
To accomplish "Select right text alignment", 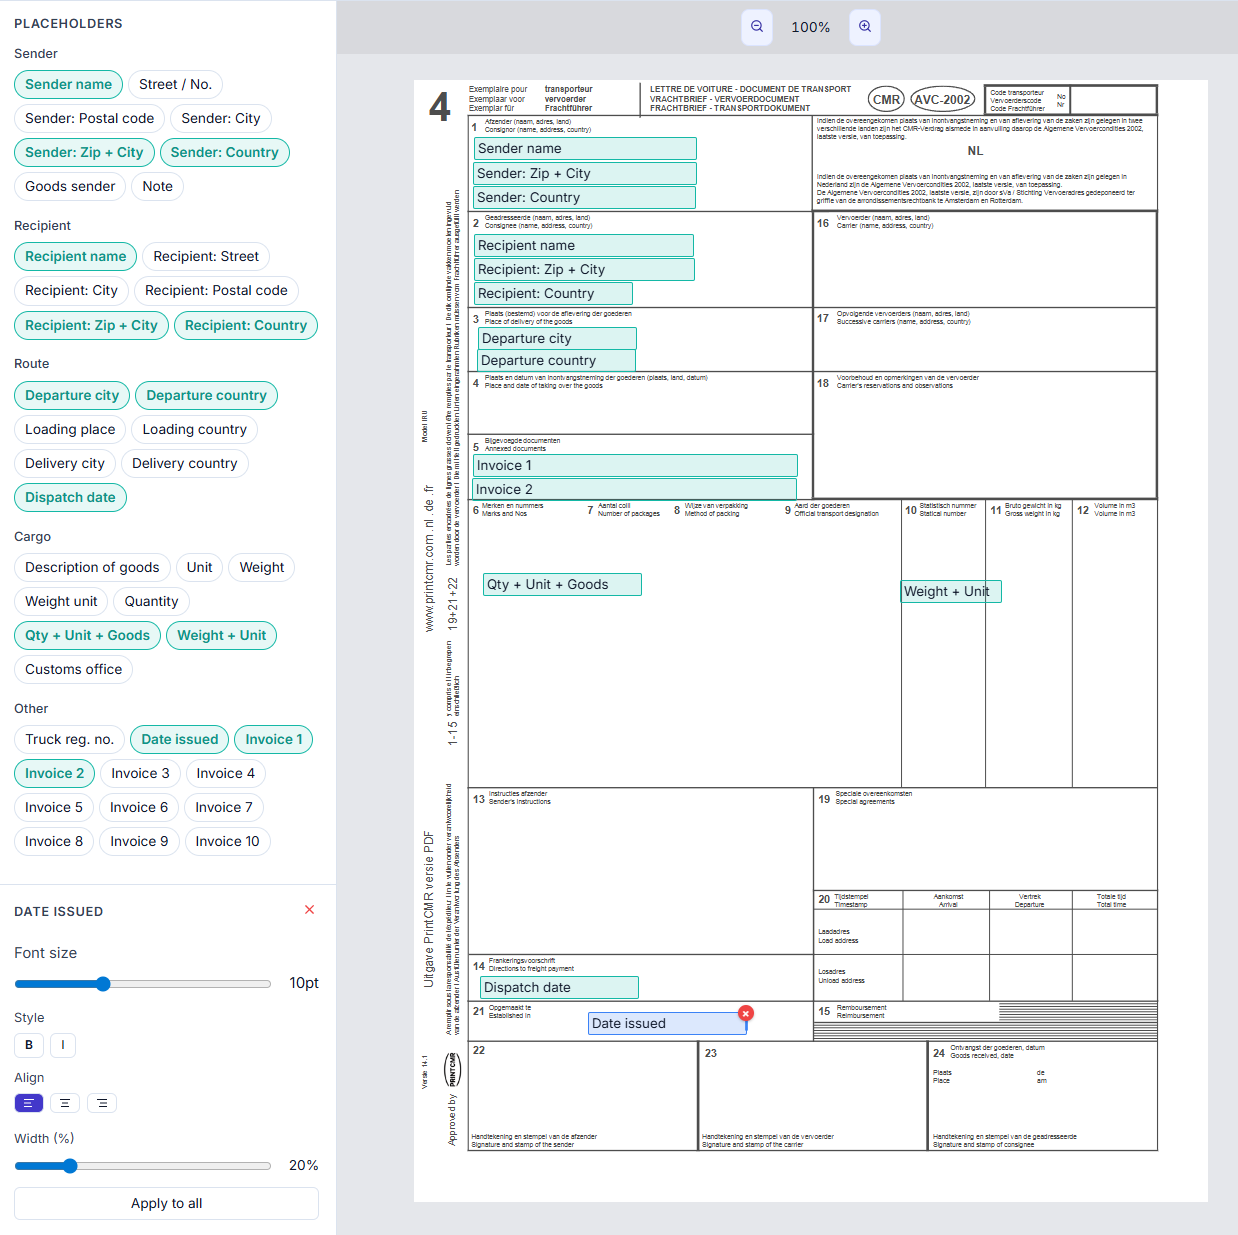I will pos(102,1103).
